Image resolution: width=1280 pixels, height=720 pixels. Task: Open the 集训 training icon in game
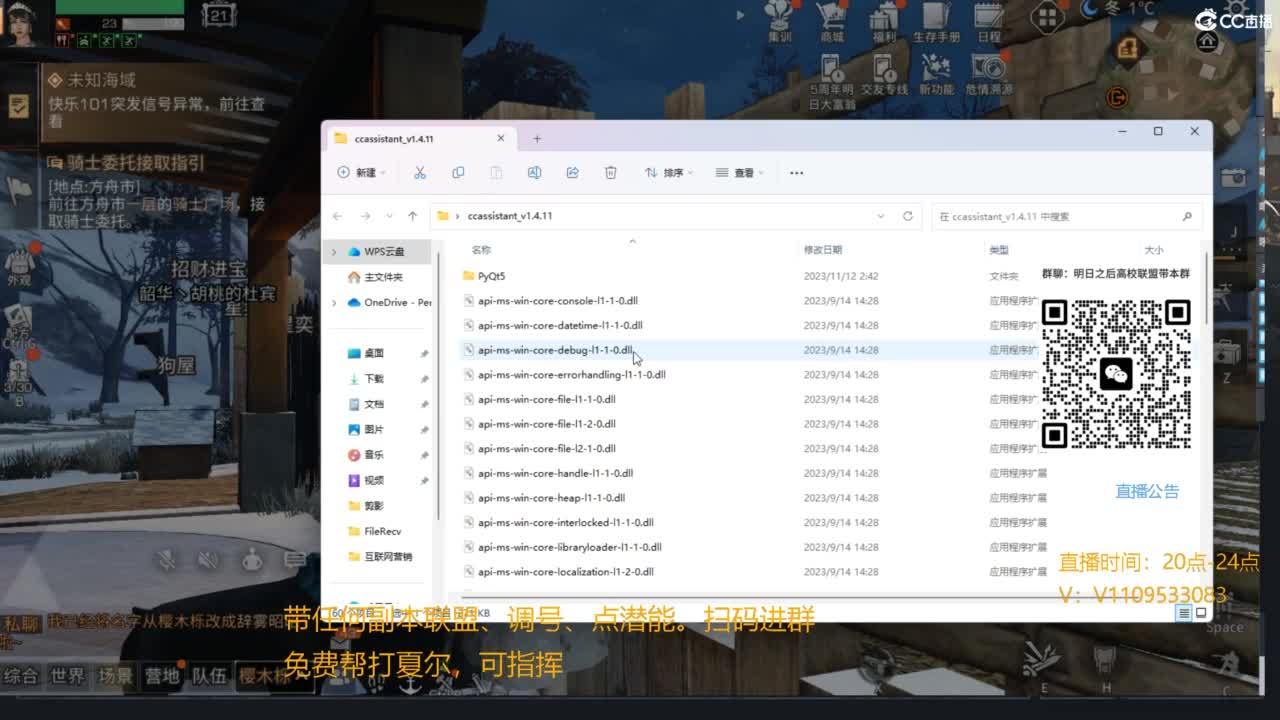(780, 20)
